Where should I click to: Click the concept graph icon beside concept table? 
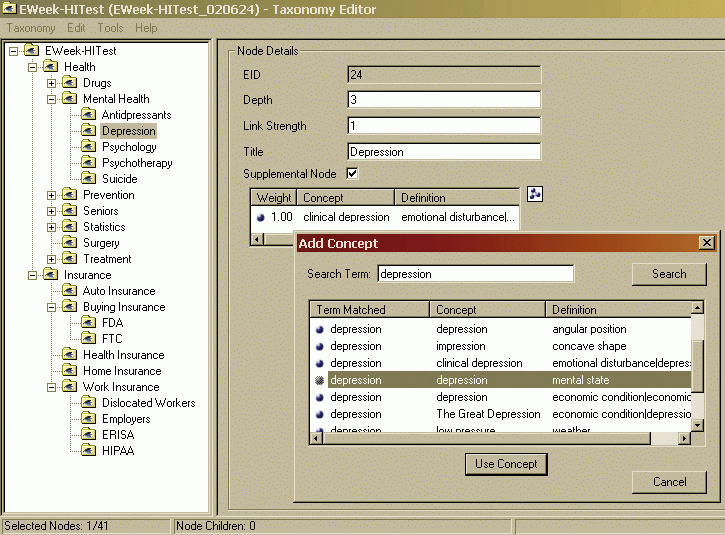coord(535,194)
